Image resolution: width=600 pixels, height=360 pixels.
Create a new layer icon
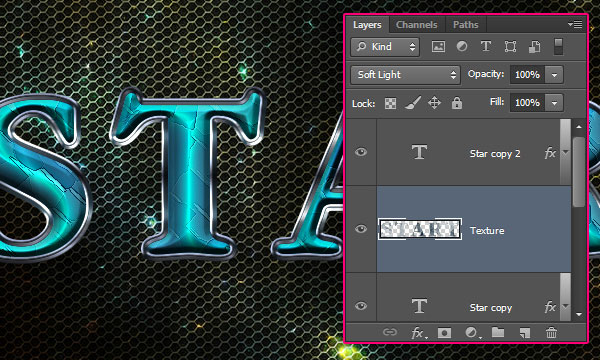(525, 332)
